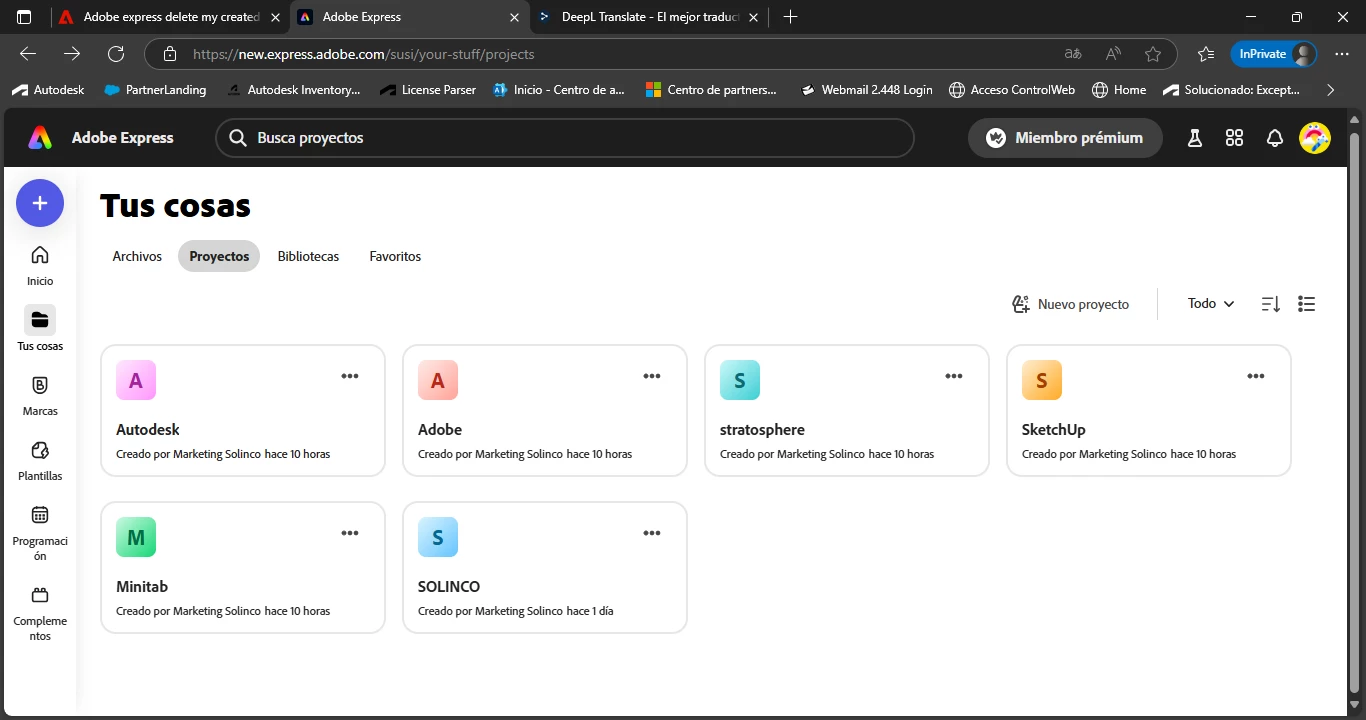The height and width of the screenshot is (720, 1366).
Task: Click the stratosphere project letter tile
Action: coord(740,380)
